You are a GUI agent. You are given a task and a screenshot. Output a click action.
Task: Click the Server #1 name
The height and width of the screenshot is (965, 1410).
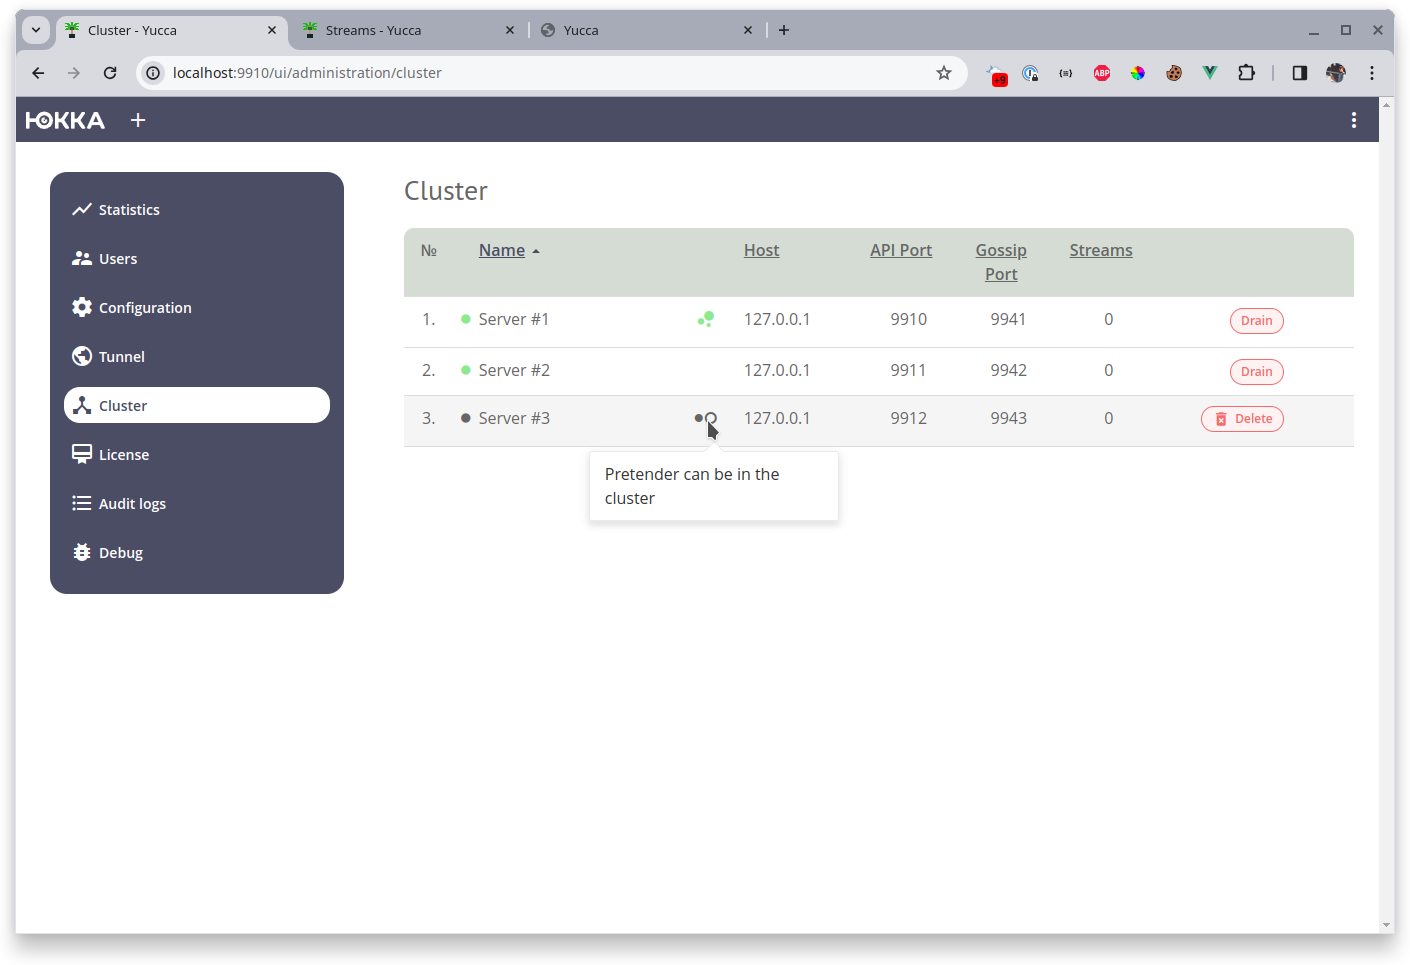point(514,319)
